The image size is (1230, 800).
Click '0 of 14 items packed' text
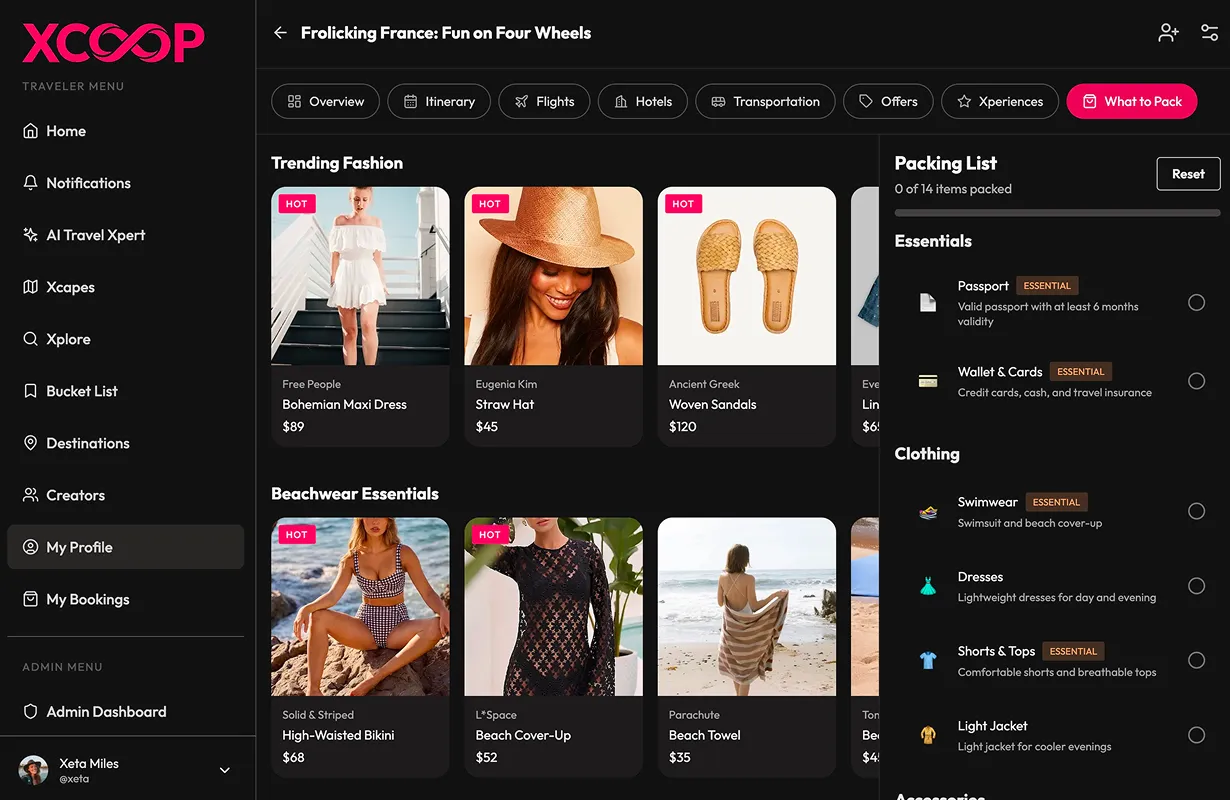click(953, 189)
